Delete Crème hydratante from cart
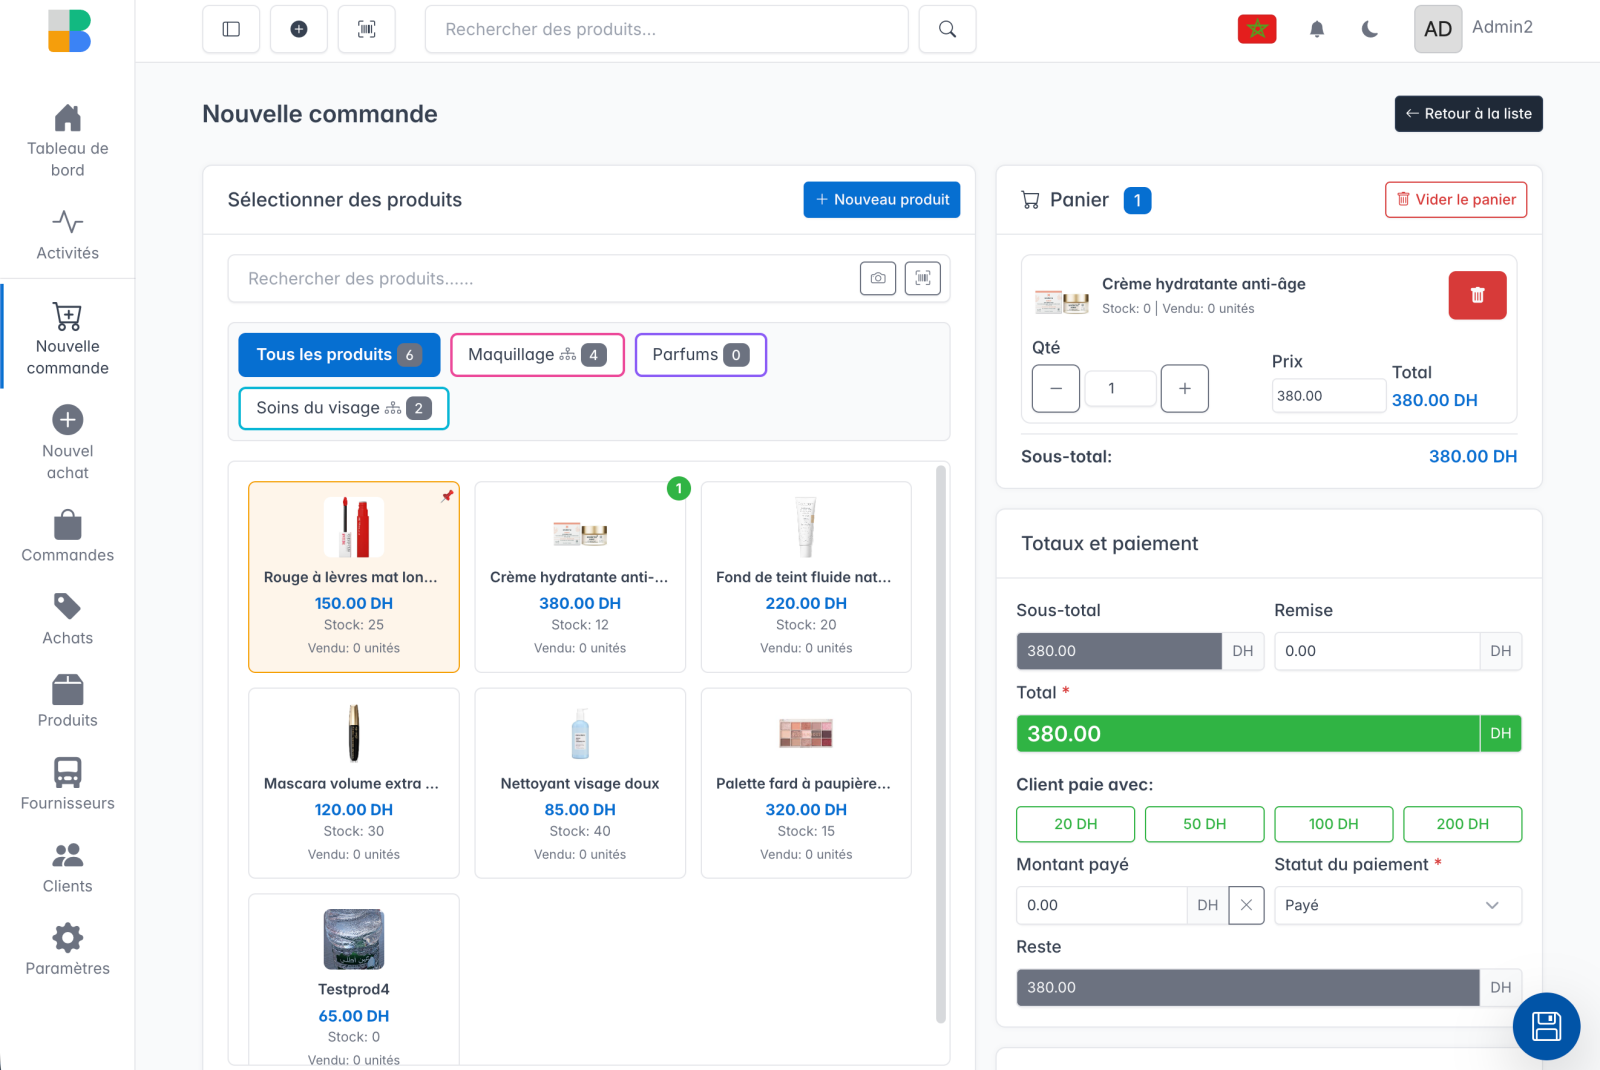 pos(1477,295)
